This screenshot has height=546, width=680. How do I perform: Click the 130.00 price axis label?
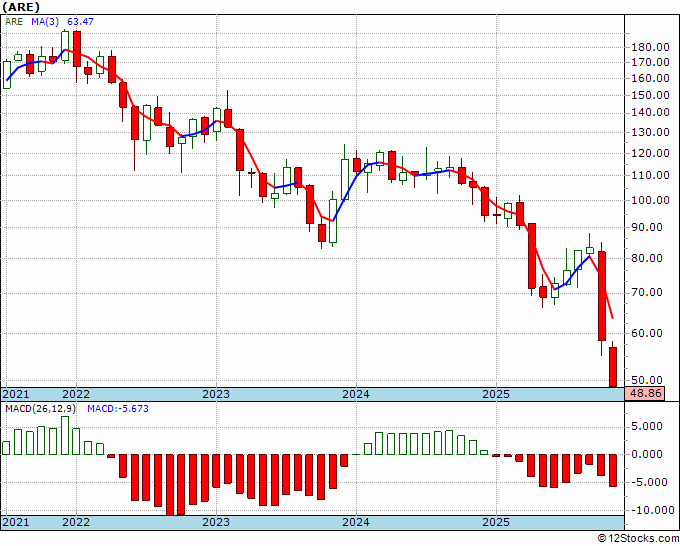pos(651,132)
